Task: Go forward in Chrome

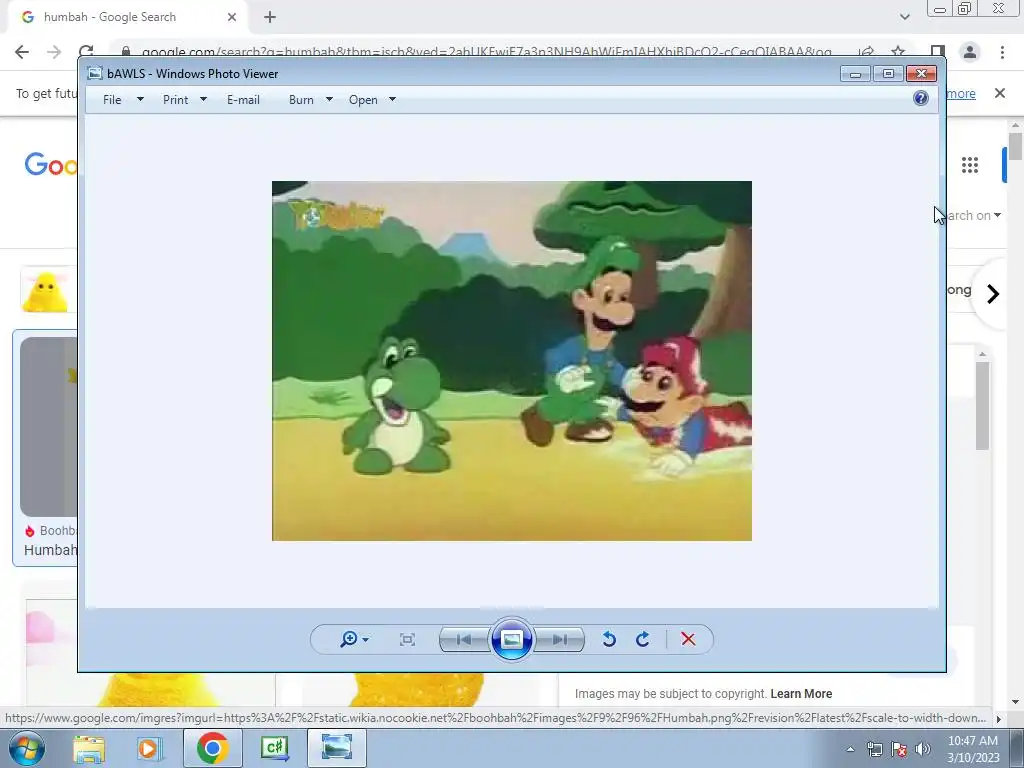Action: point(54,52)
